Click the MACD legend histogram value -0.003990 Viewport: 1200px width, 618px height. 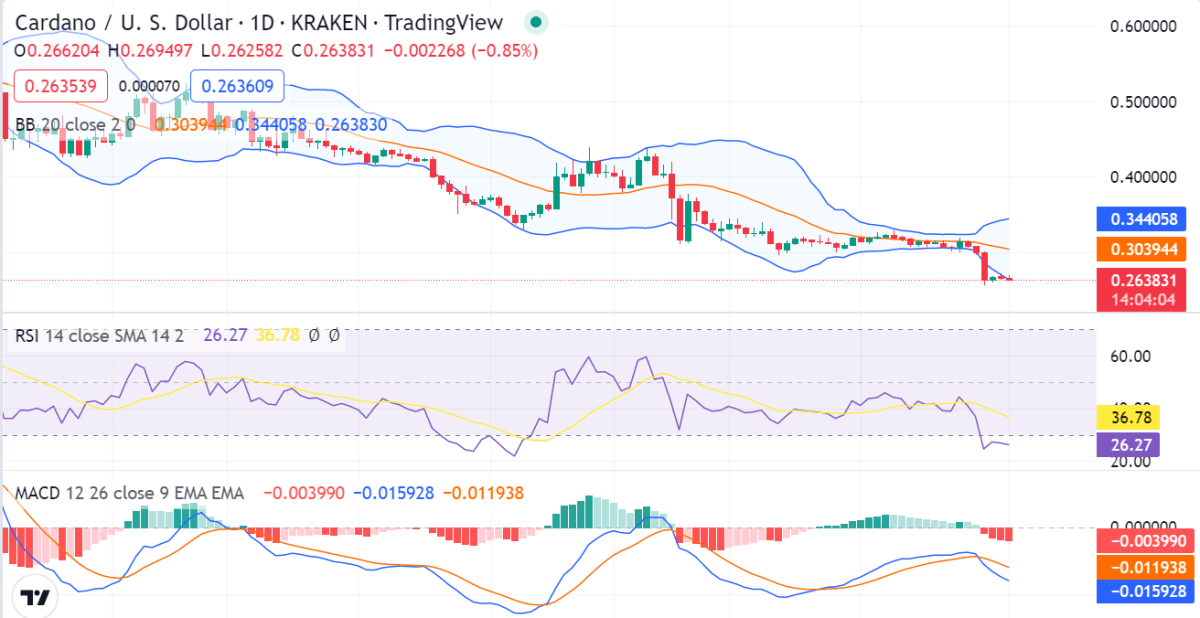(x=305, y=493)
